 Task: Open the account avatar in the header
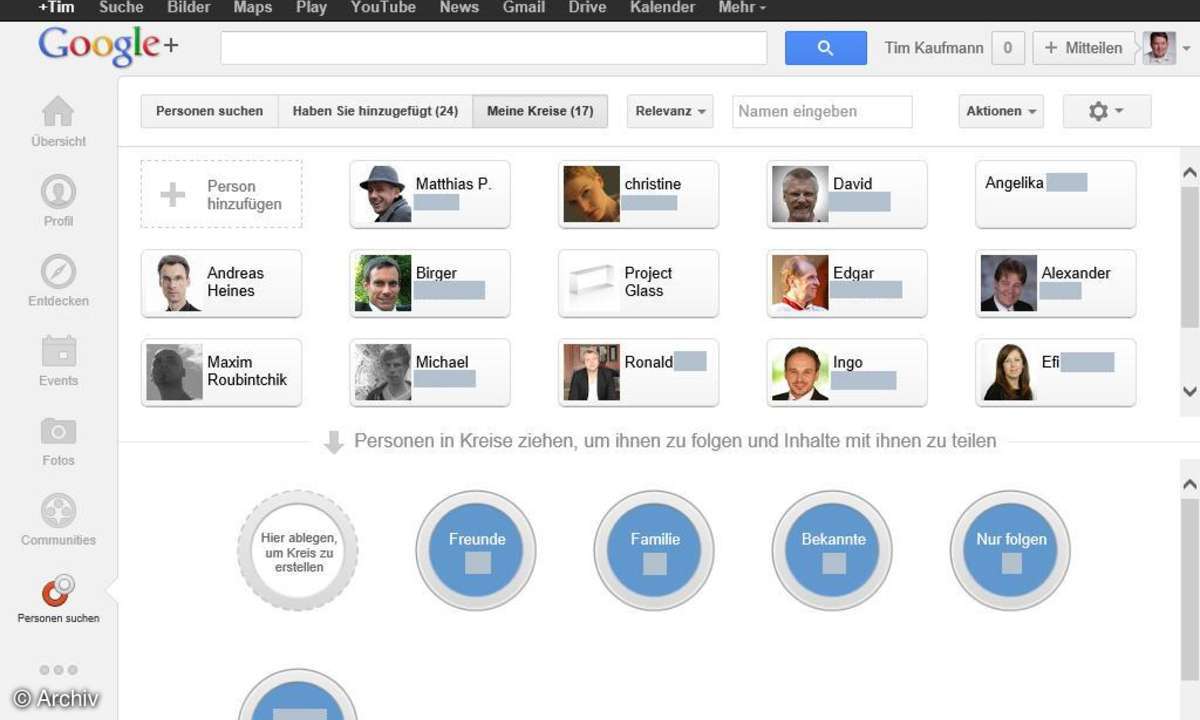point(1159,47)
